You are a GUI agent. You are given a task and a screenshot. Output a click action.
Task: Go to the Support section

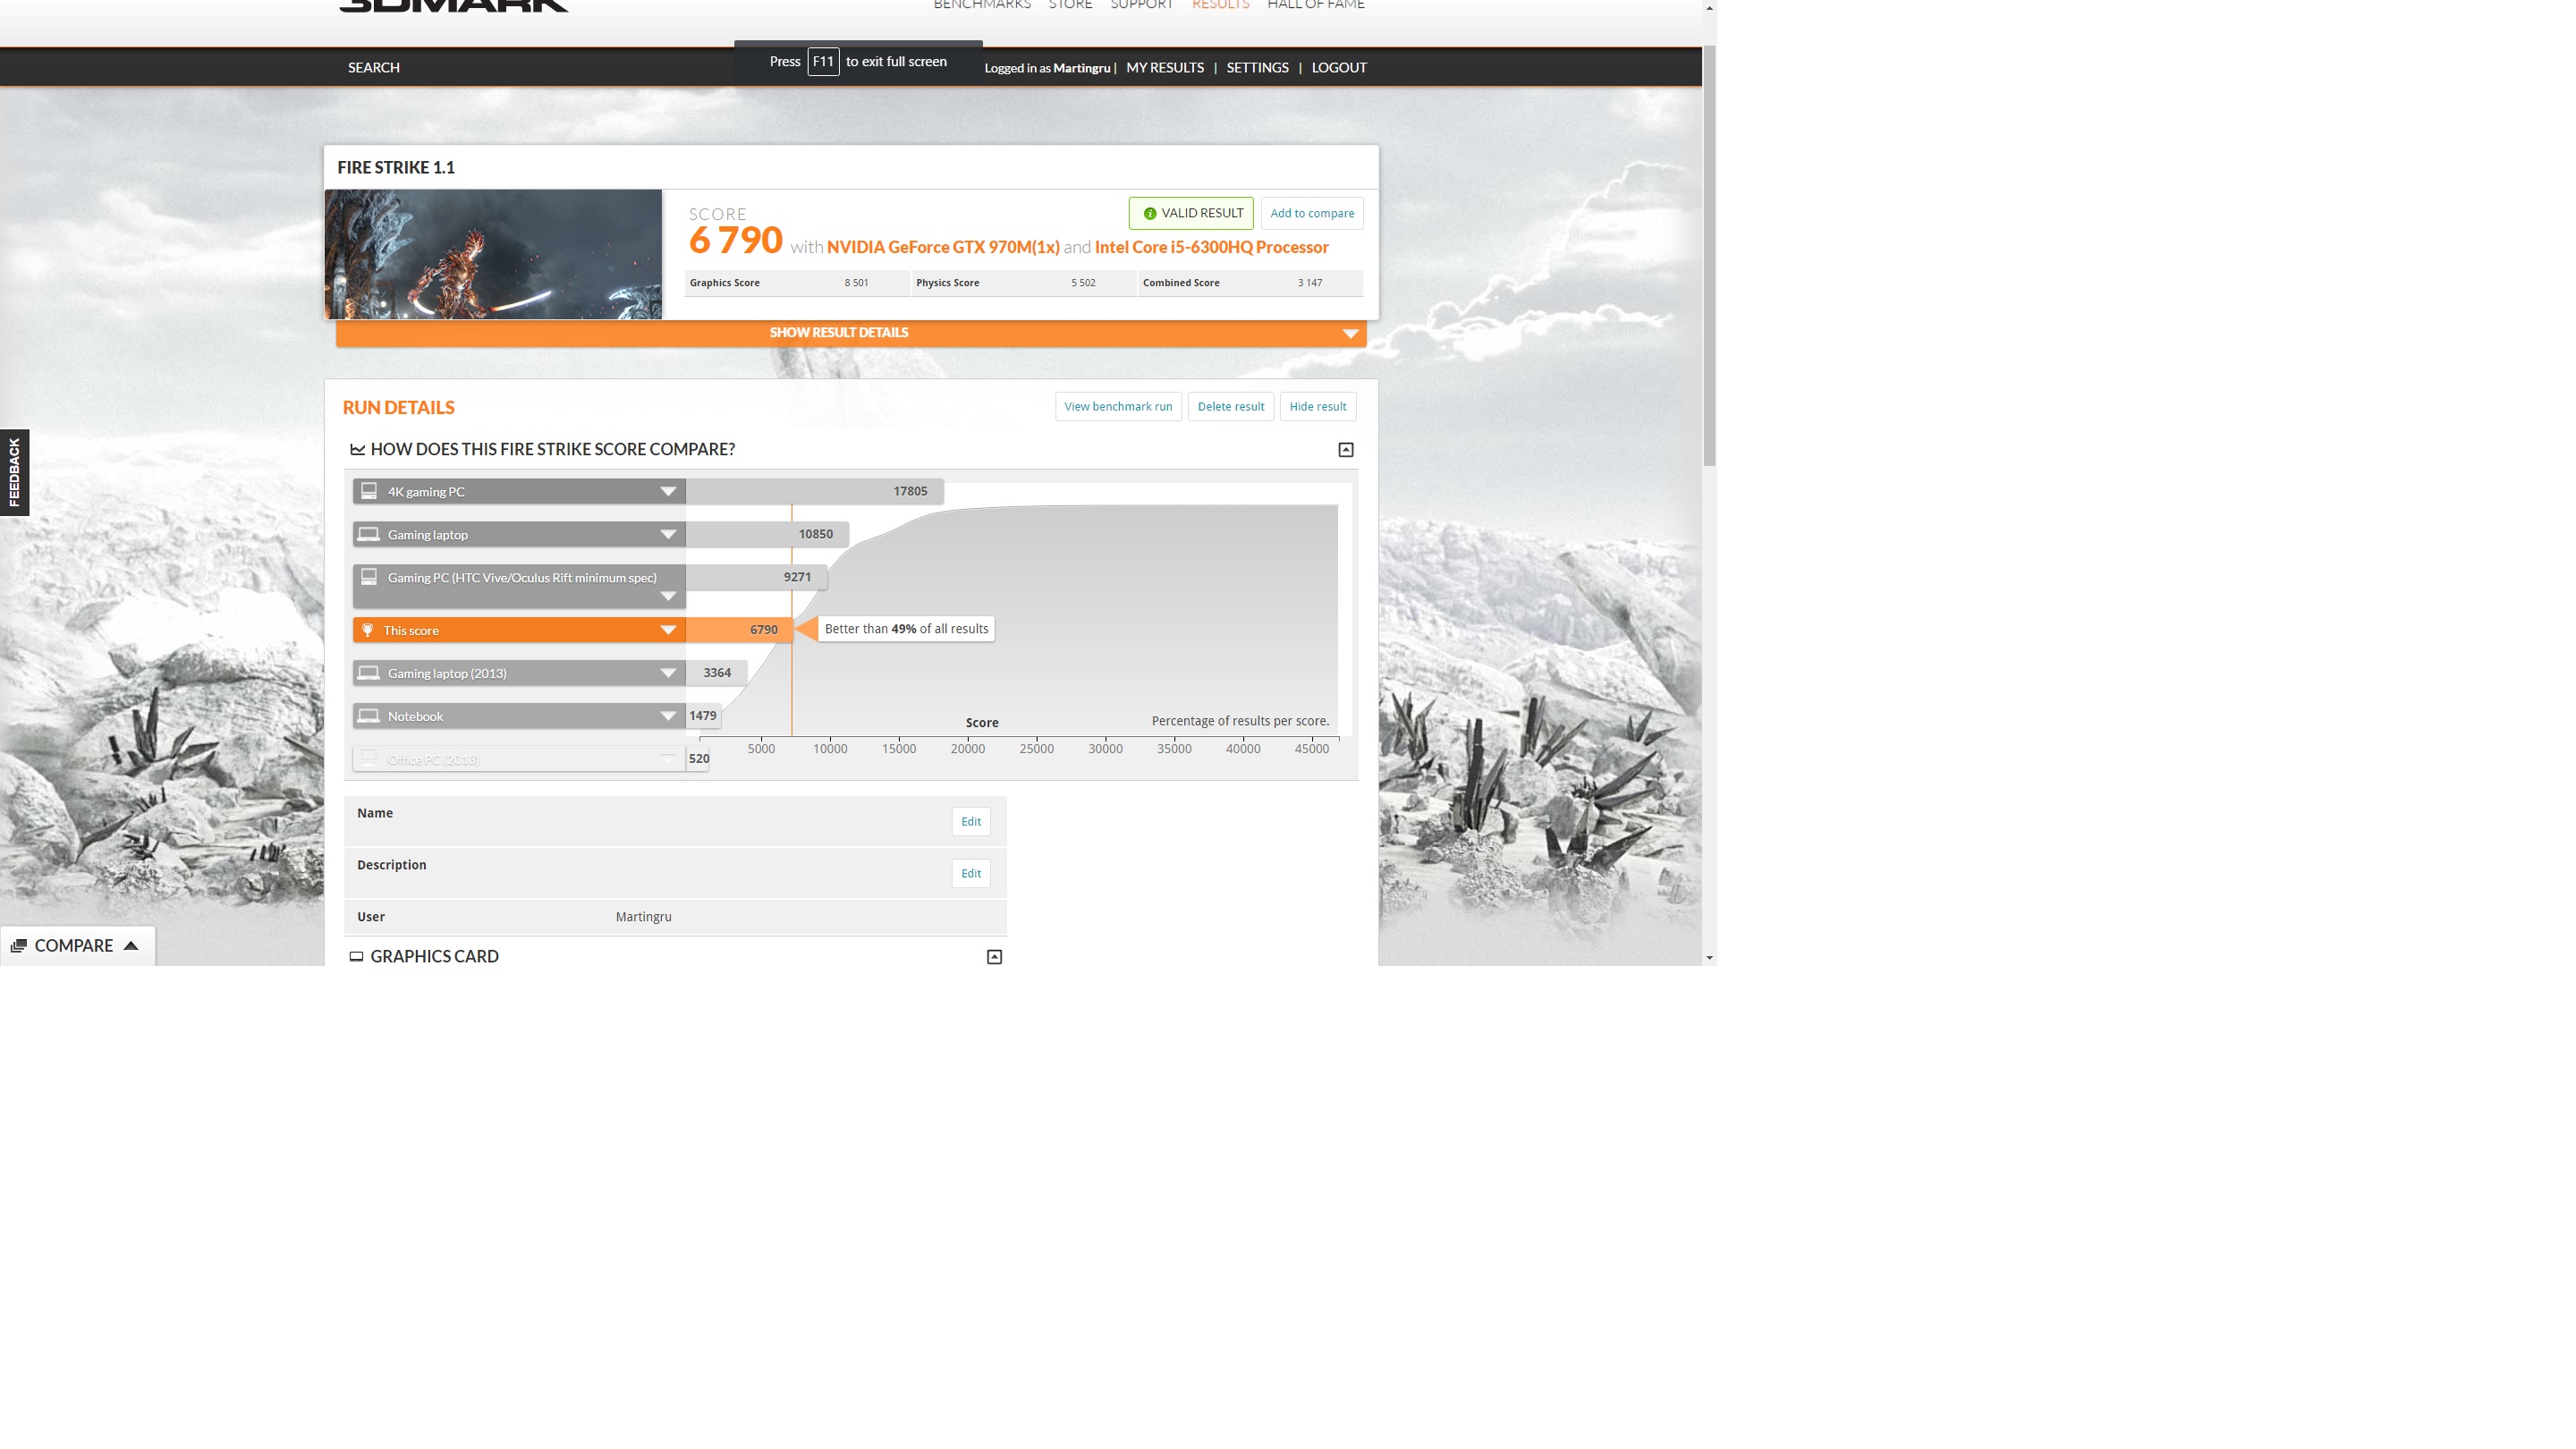[1141, 5]
